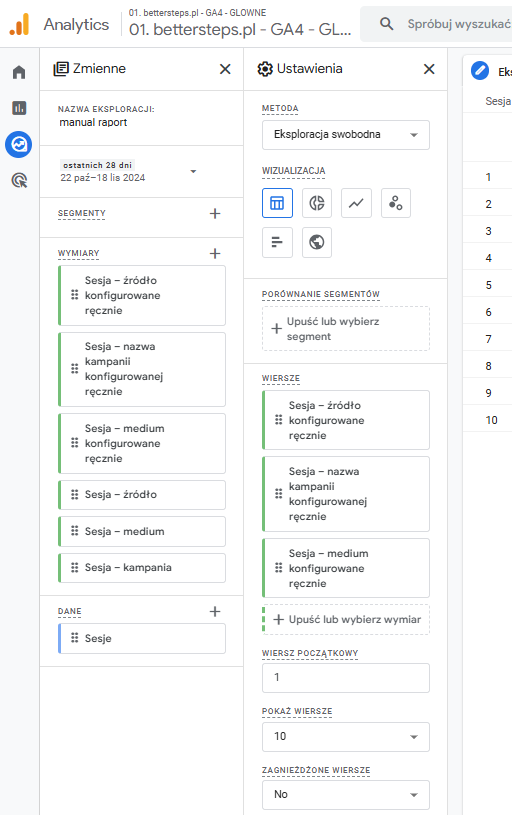Click the Dane section label
The image size is (512, 815).
70,611
